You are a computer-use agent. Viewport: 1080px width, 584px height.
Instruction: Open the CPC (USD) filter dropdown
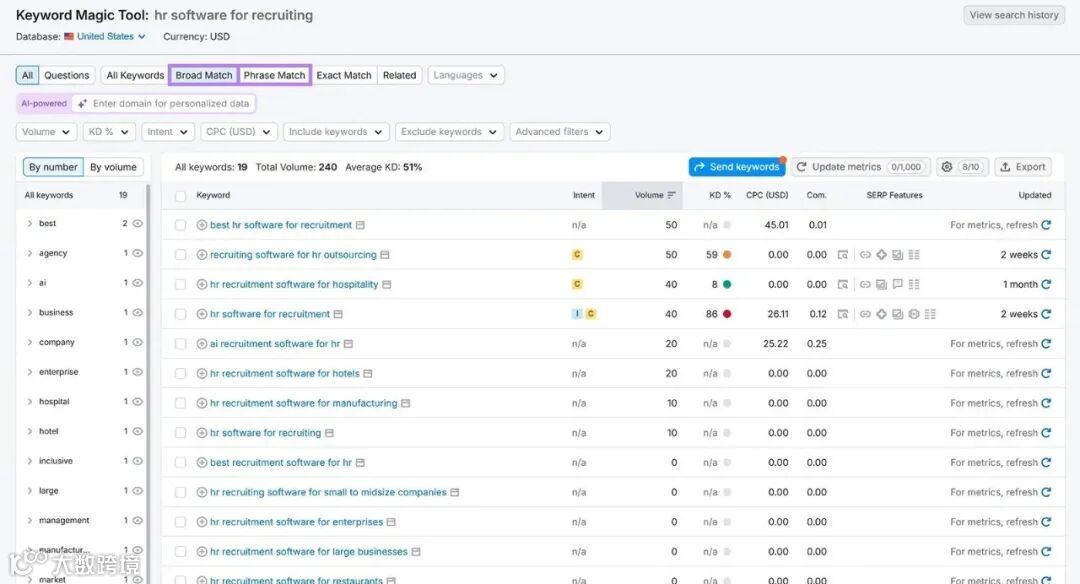tap(238, 132)
